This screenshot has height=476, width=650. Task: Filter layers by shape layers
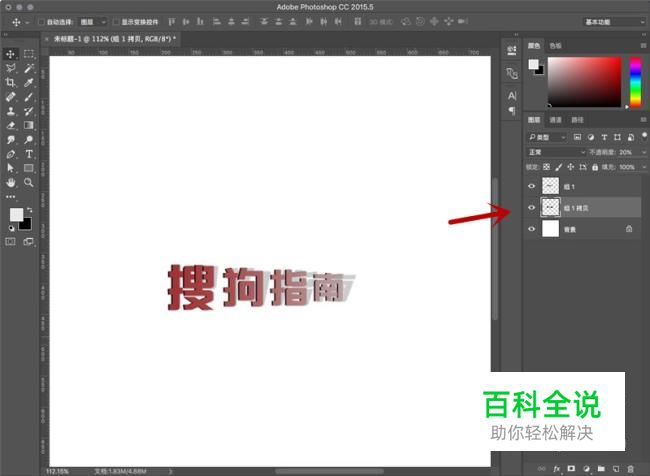617,137
